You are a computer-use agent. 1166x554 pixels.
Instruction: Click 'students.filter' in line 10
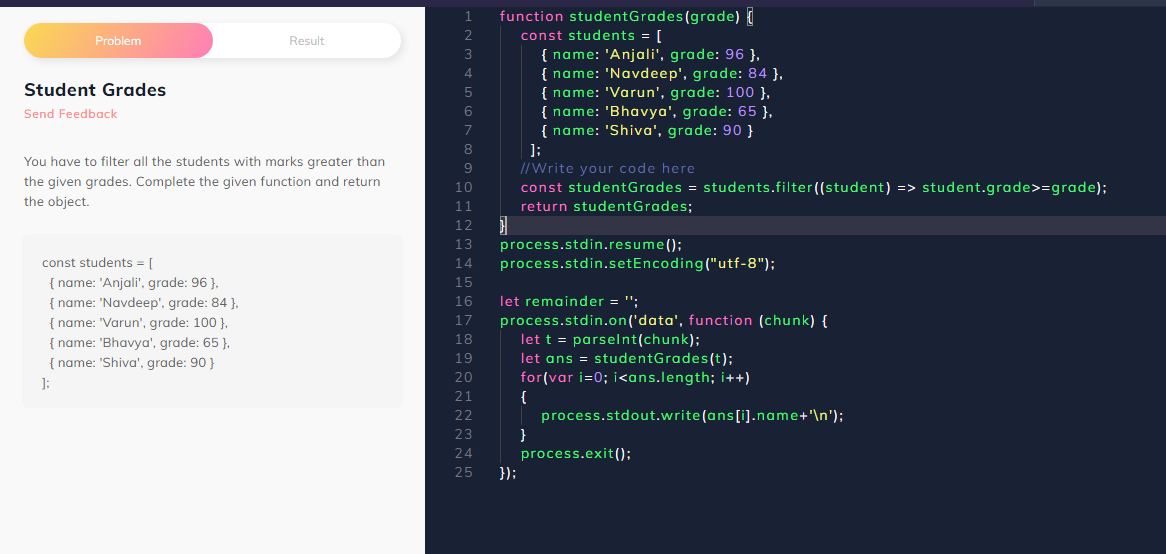point(758,187)
